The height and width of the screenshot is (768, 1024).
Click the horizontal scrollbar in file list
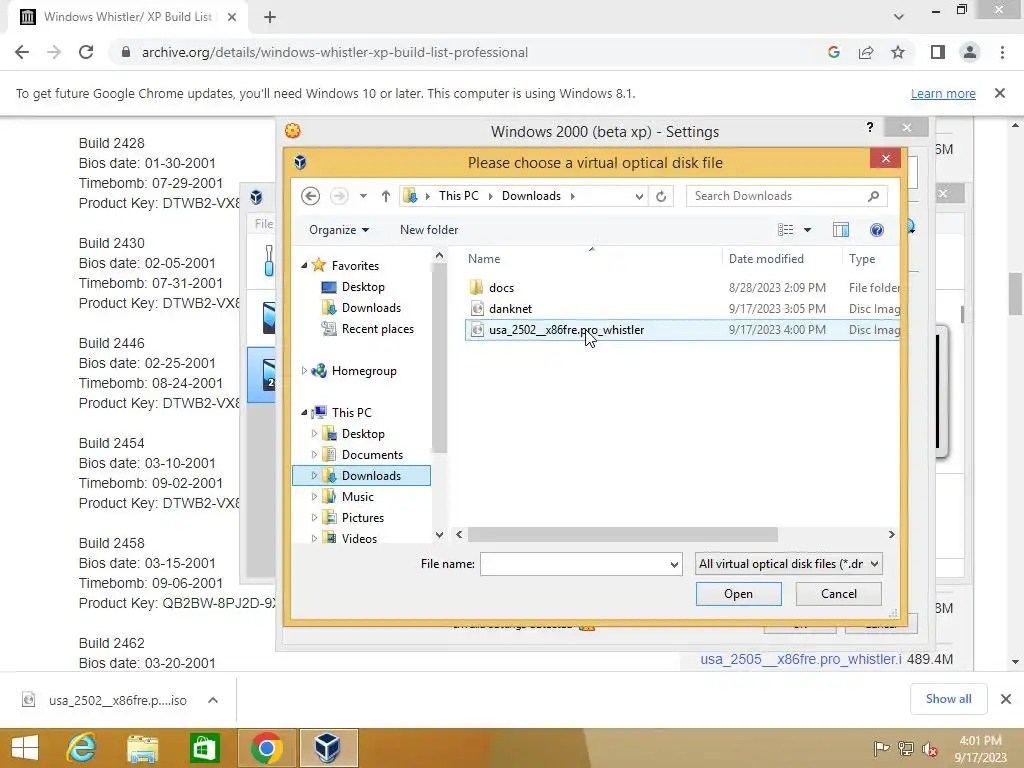(x=622, y=534)
